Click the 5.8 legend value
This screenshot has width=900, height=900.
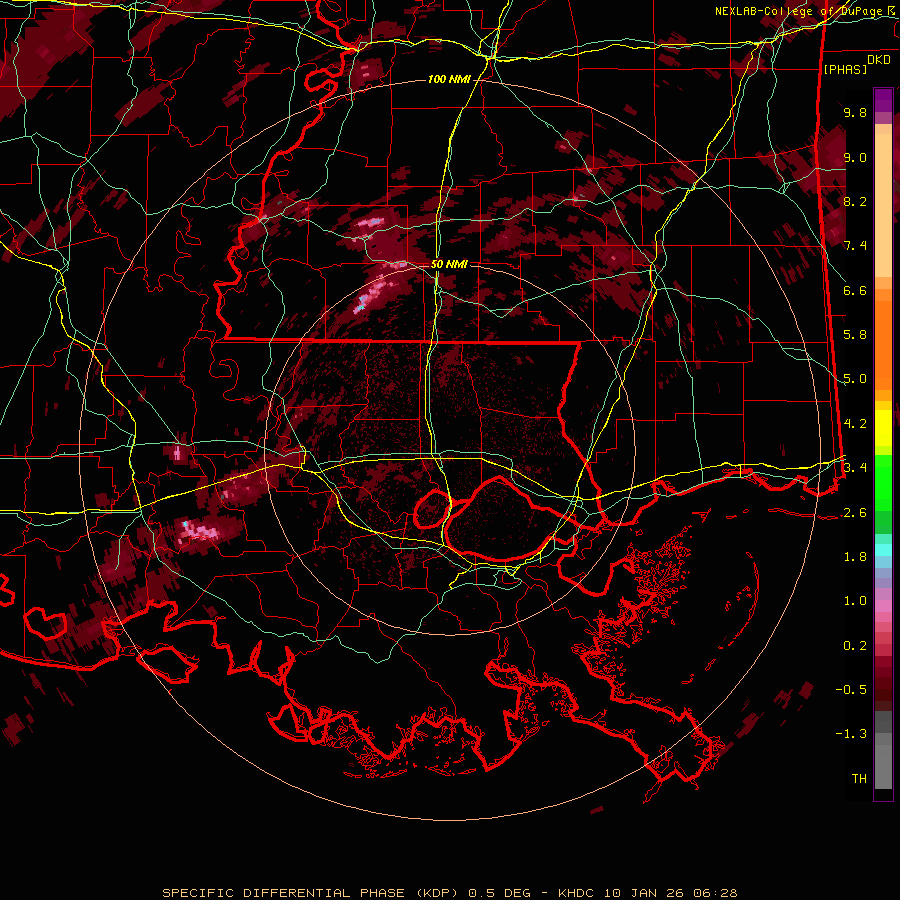click(855, 335)
